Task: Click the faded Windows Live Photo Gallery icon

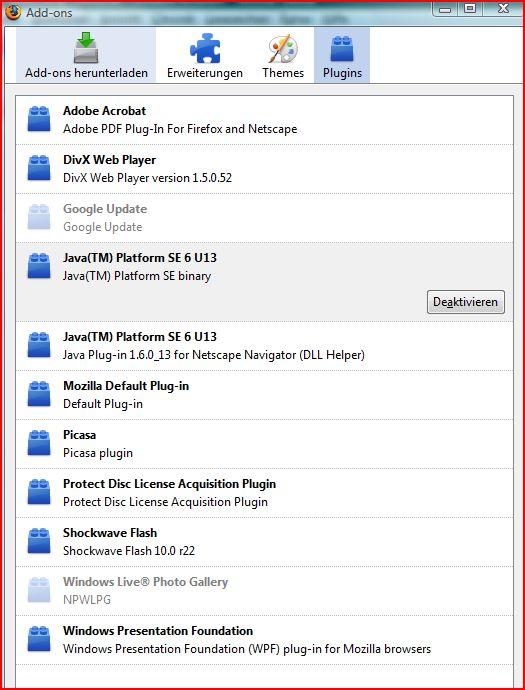Action: (39, 590)
